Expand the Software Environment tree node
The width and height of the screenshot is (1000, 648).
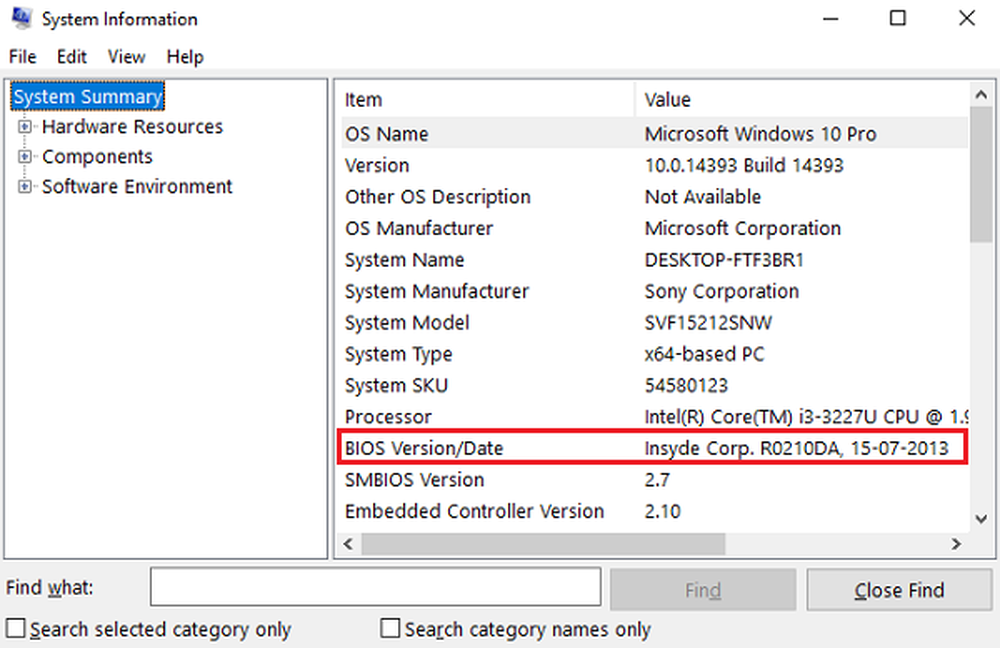[25, 187]
